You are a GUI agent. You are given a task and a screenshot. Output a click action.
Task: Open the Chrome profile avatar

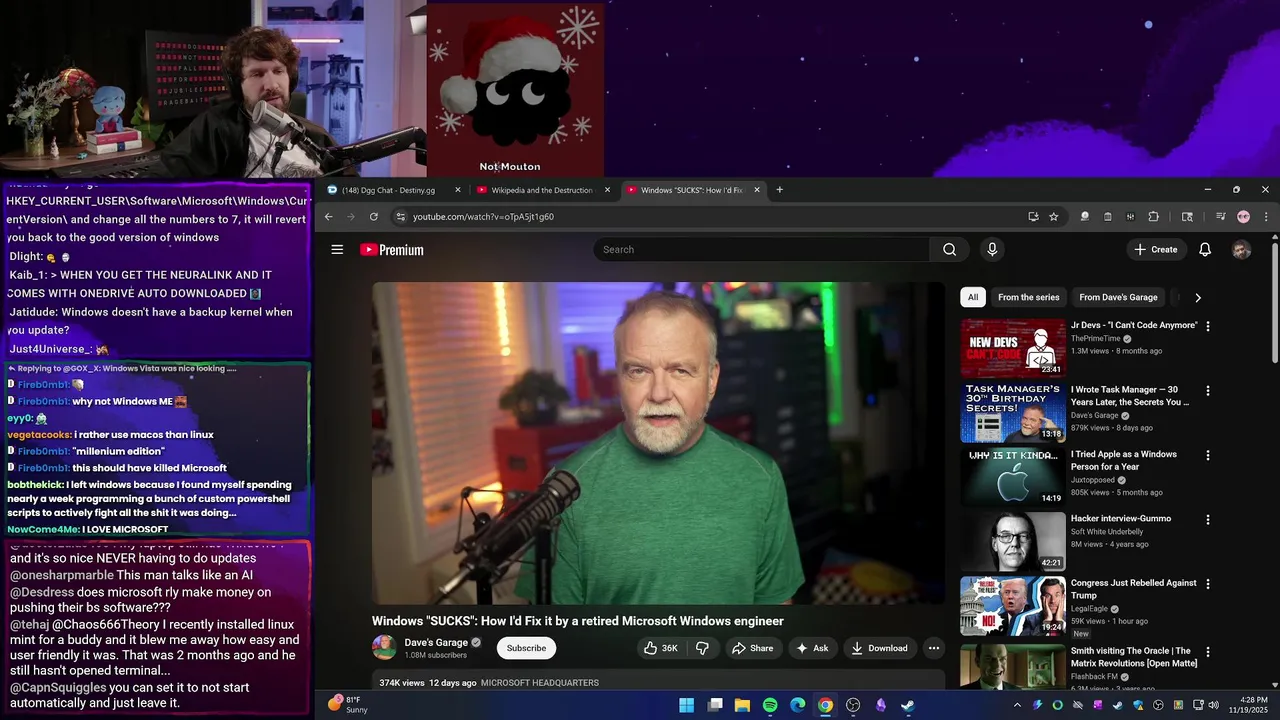click(1243, 217)
